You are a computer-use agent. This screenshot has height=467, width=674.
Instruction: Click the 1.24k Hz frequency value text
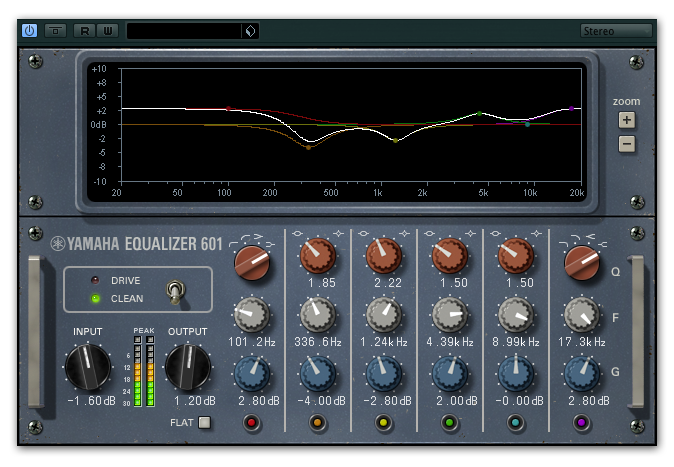(x=383, y=342)
